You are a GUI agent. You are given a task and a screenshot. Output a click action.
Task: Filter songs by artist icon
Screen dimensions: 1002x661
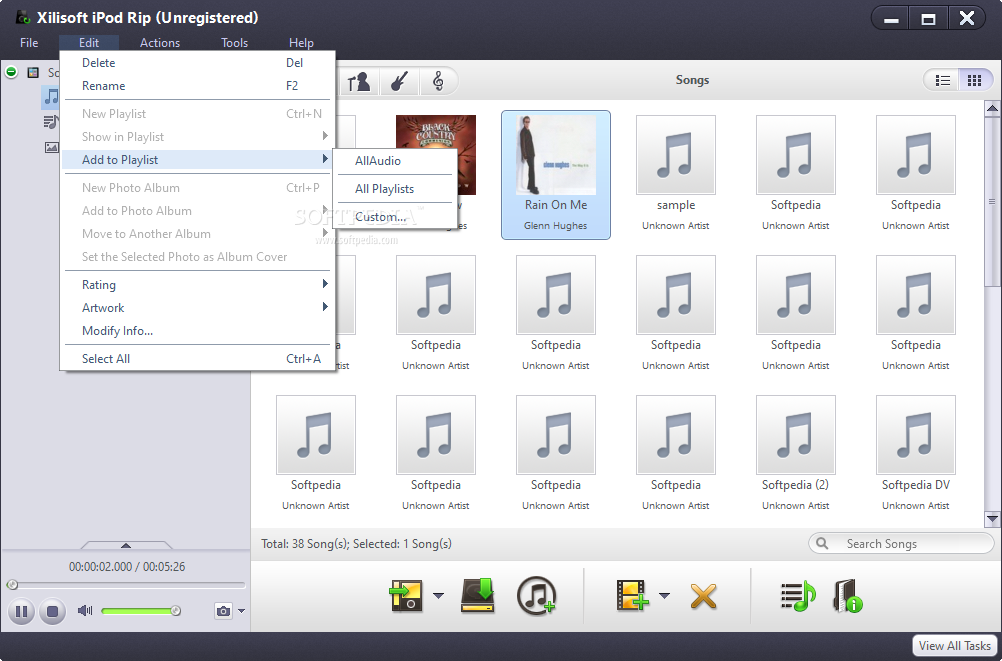tap(359, 81)
